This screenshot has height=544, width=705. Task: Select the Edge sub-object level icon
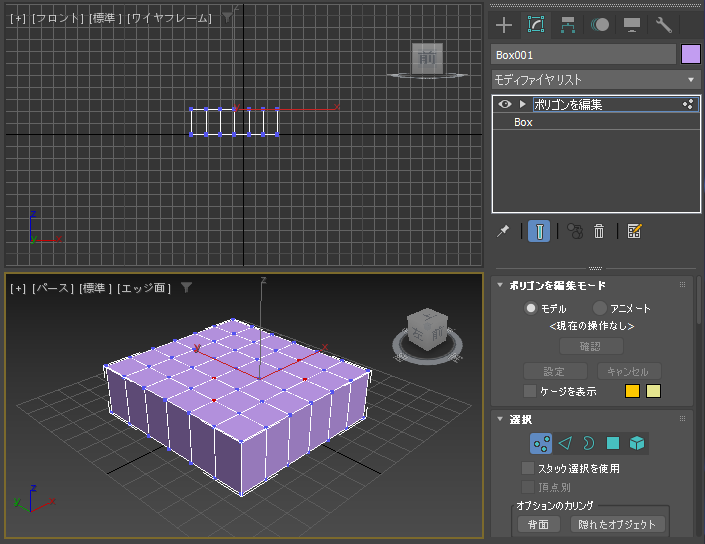tap(565, 443)
